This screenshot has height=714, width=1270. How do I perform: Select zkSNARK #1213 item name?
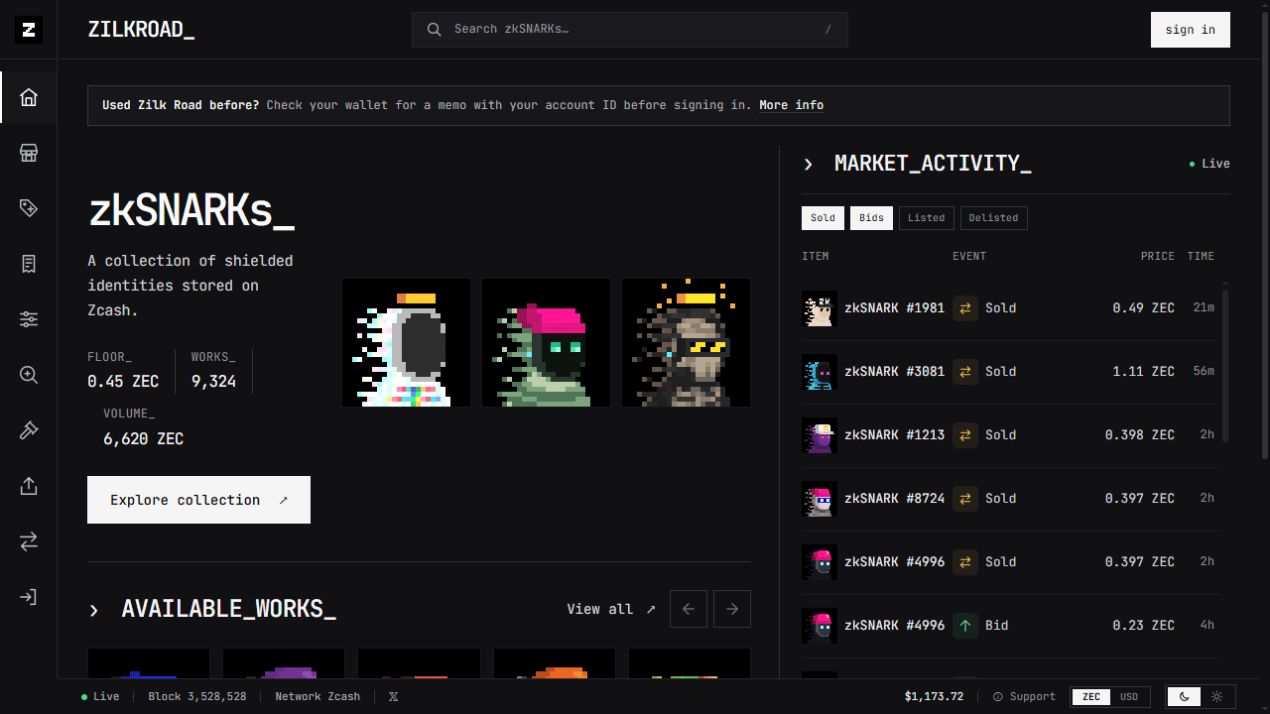[894, 435]
